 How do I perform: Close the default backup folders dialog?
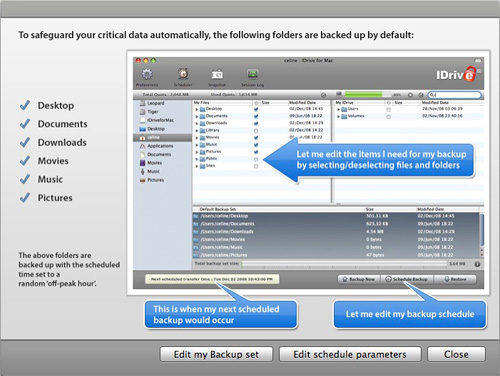[456, 354]
